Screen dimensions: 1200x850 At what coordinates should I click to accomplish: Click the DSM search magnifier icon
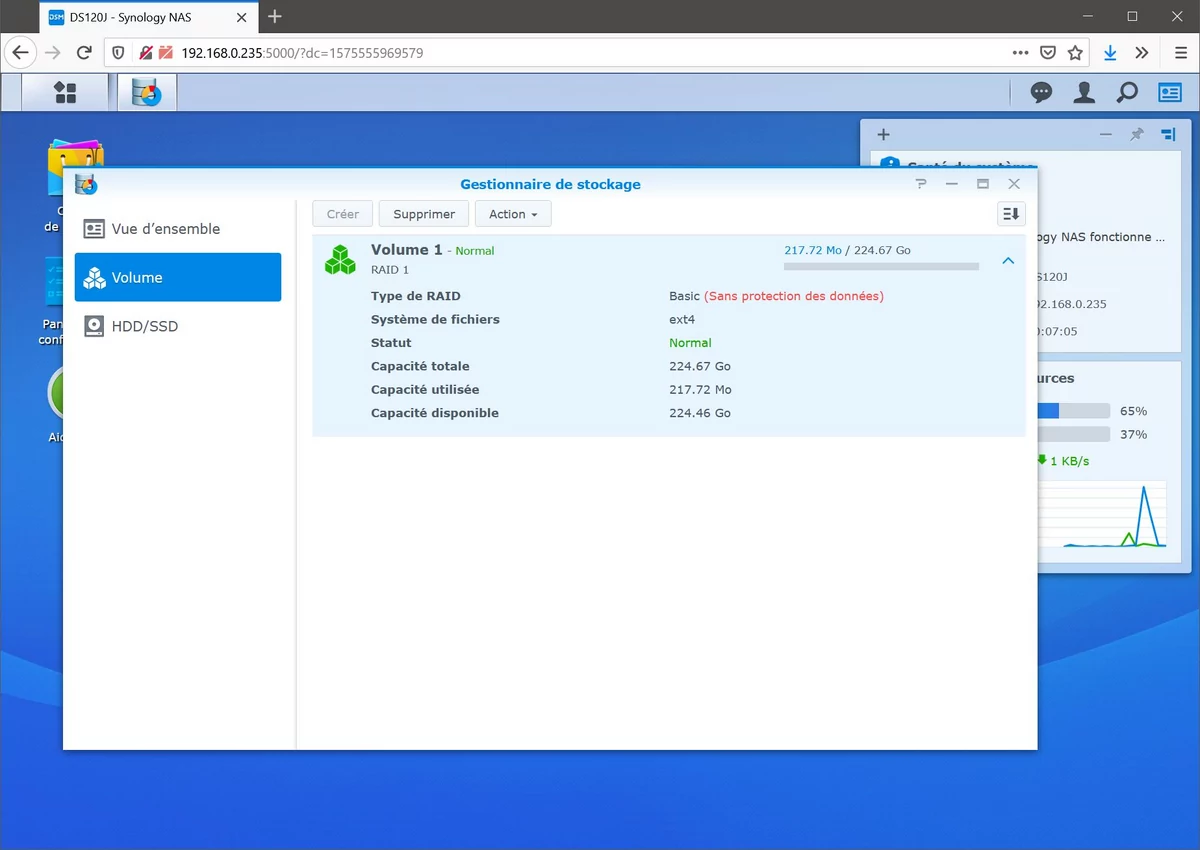pos(1127,93)
